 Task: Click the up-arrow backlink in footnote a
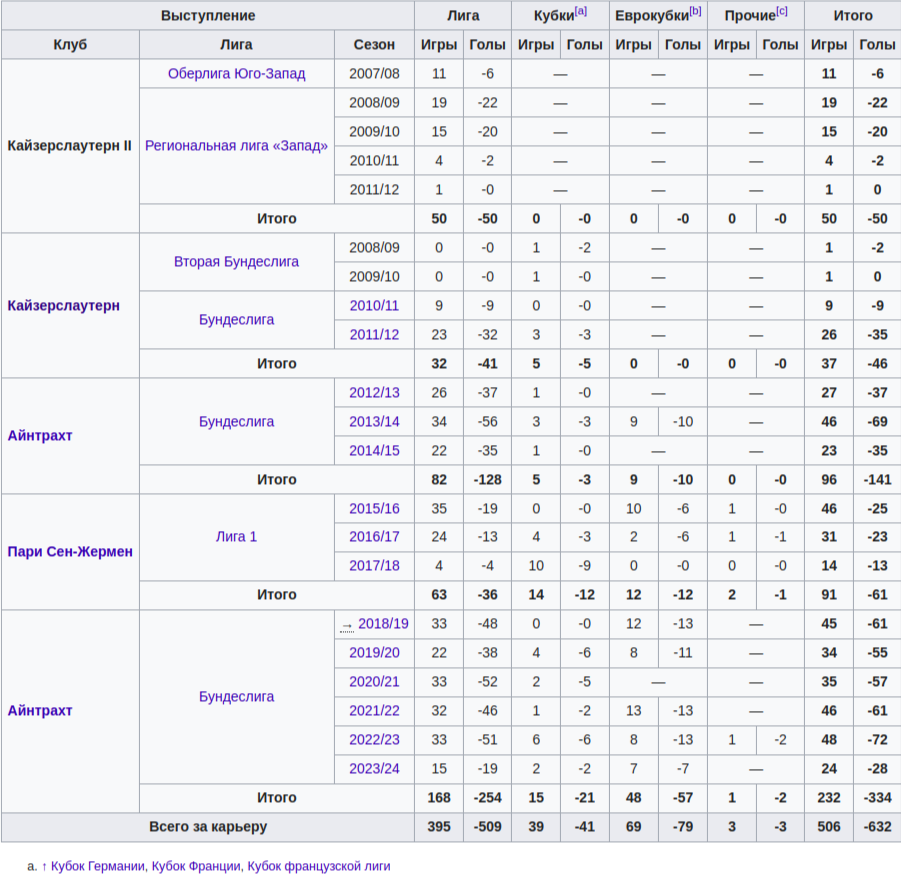(x=44, y=866)
